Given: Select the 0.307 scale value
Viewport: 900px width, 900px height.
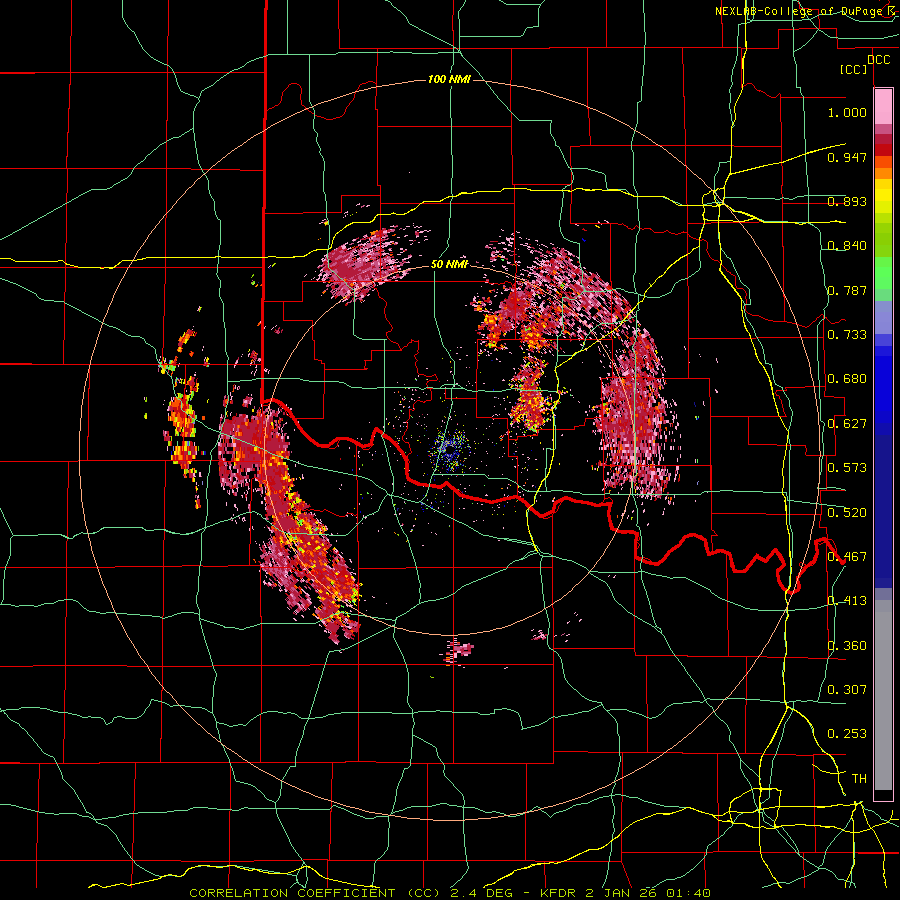Looking at the screenshot, I should [x=847, y=689].
